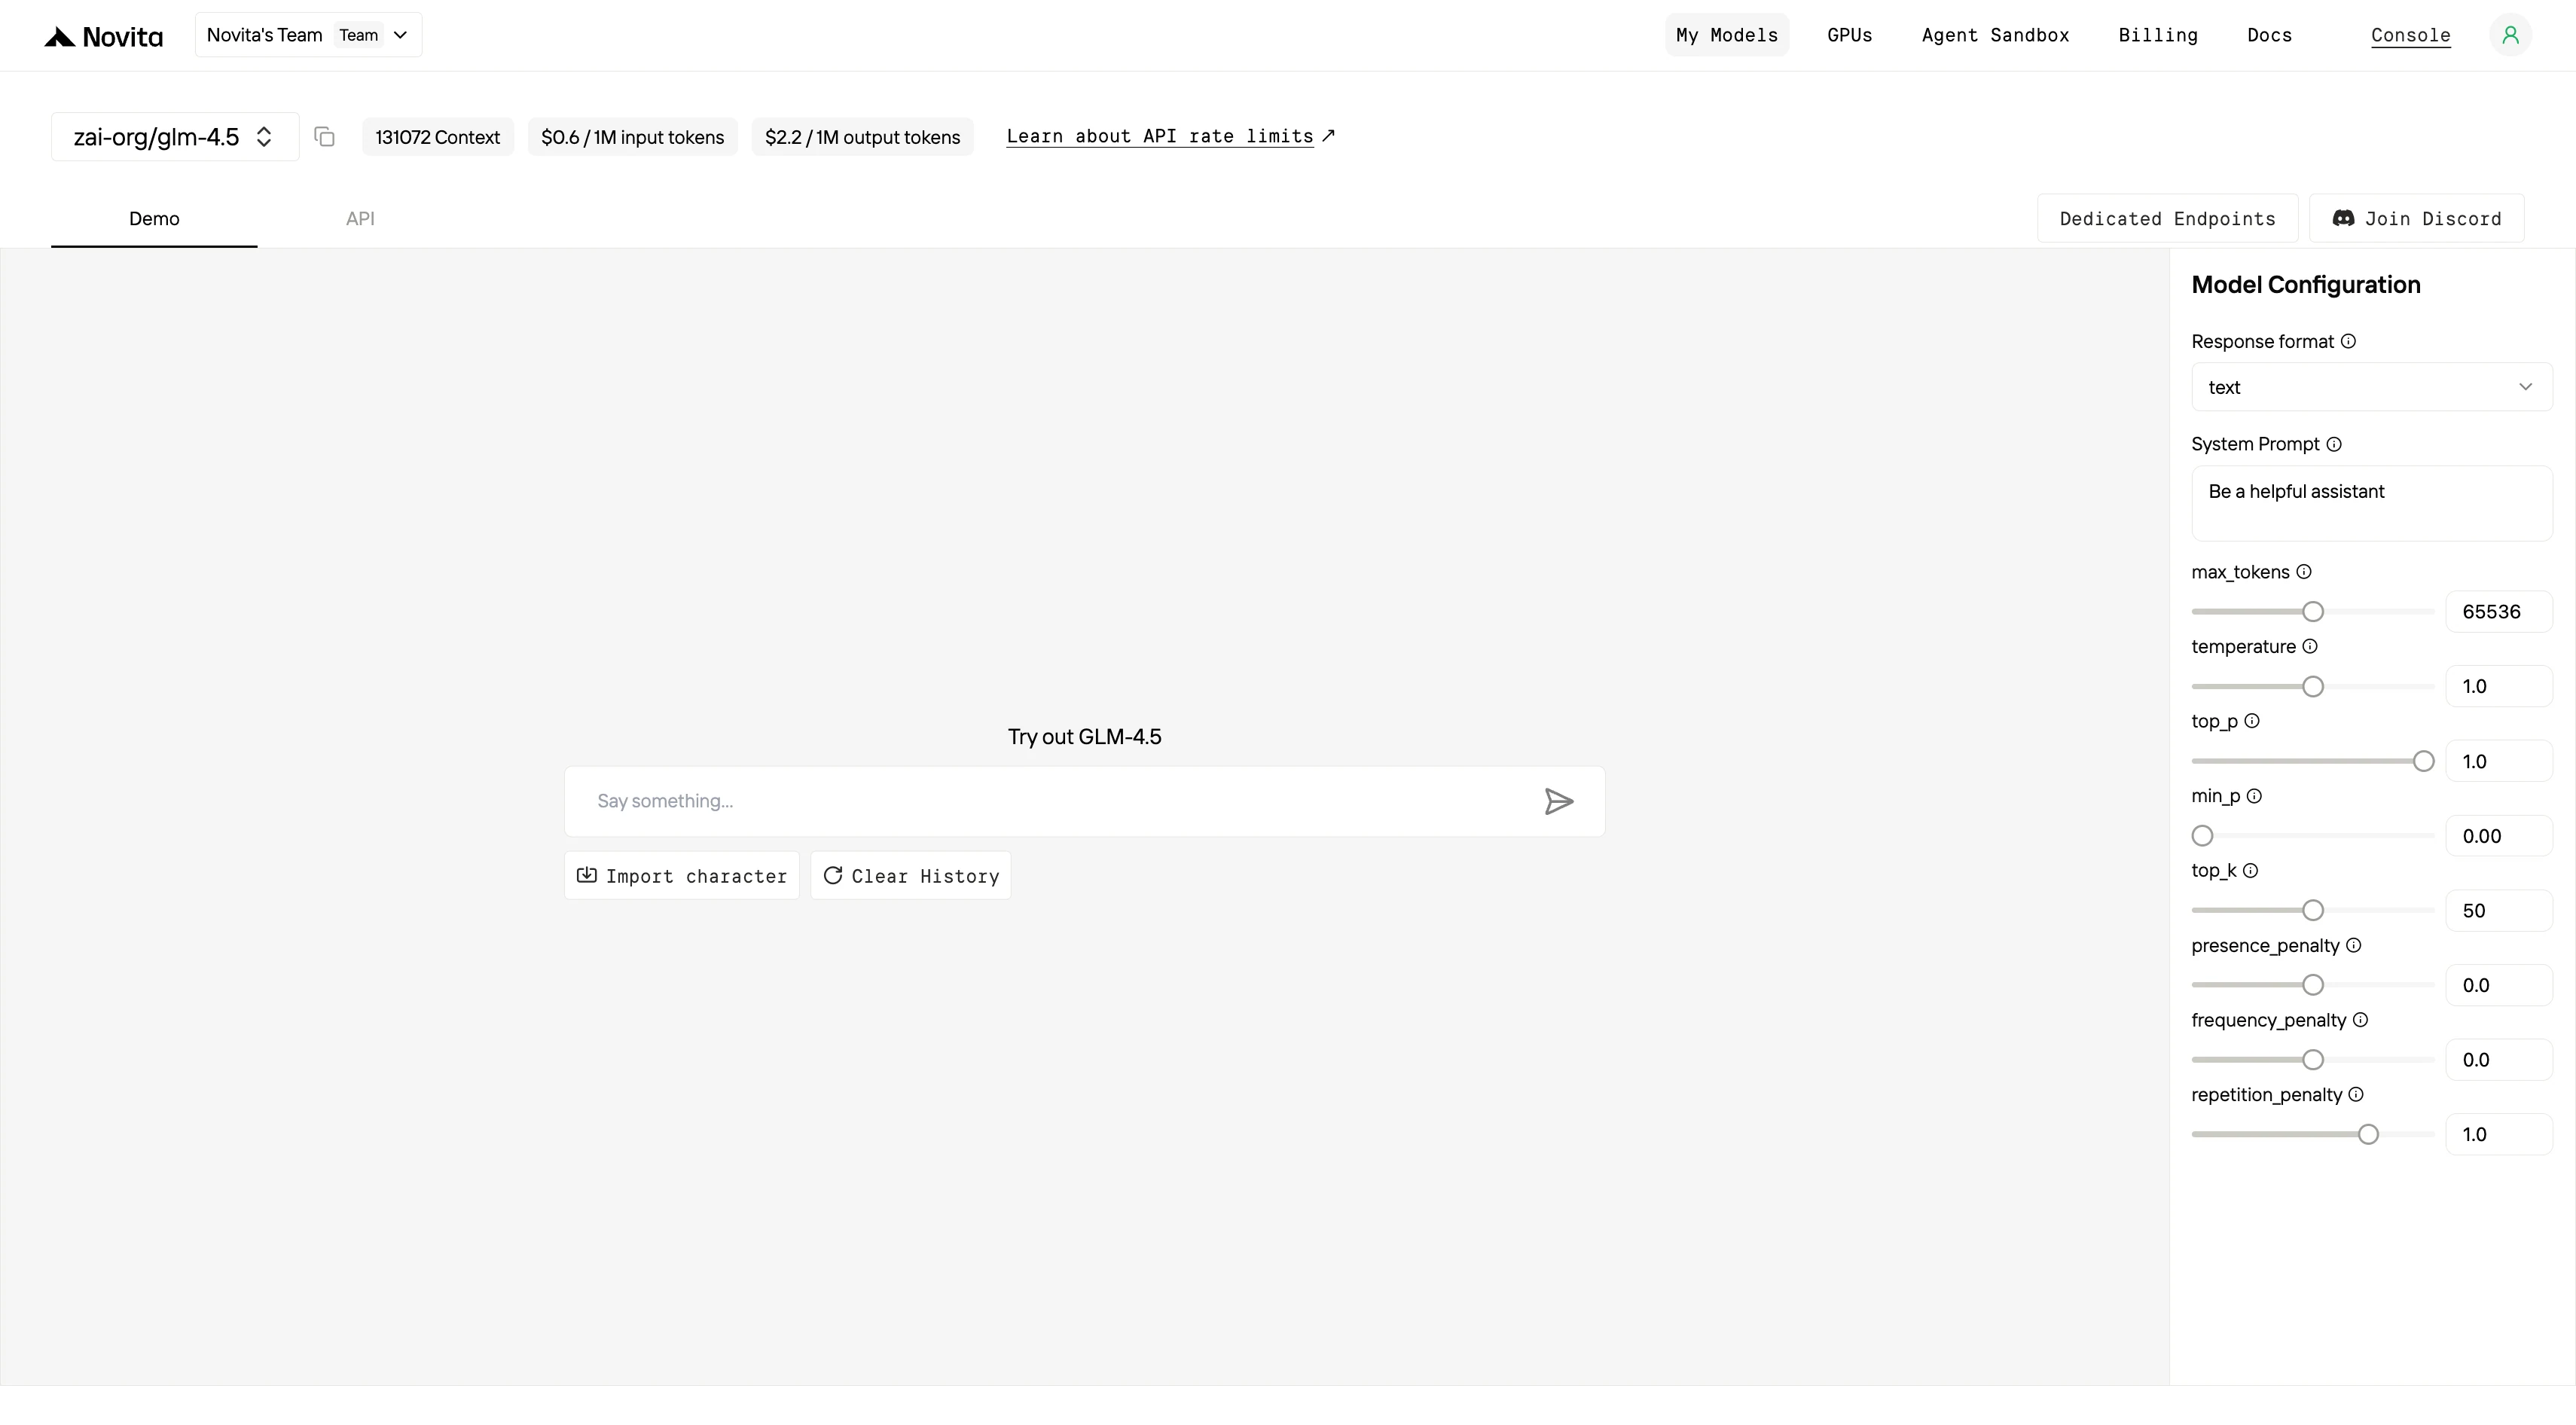The image size is (2576, 1425).
Task: Click the repetition_penalty value field
Action: pos(2499,1135)
